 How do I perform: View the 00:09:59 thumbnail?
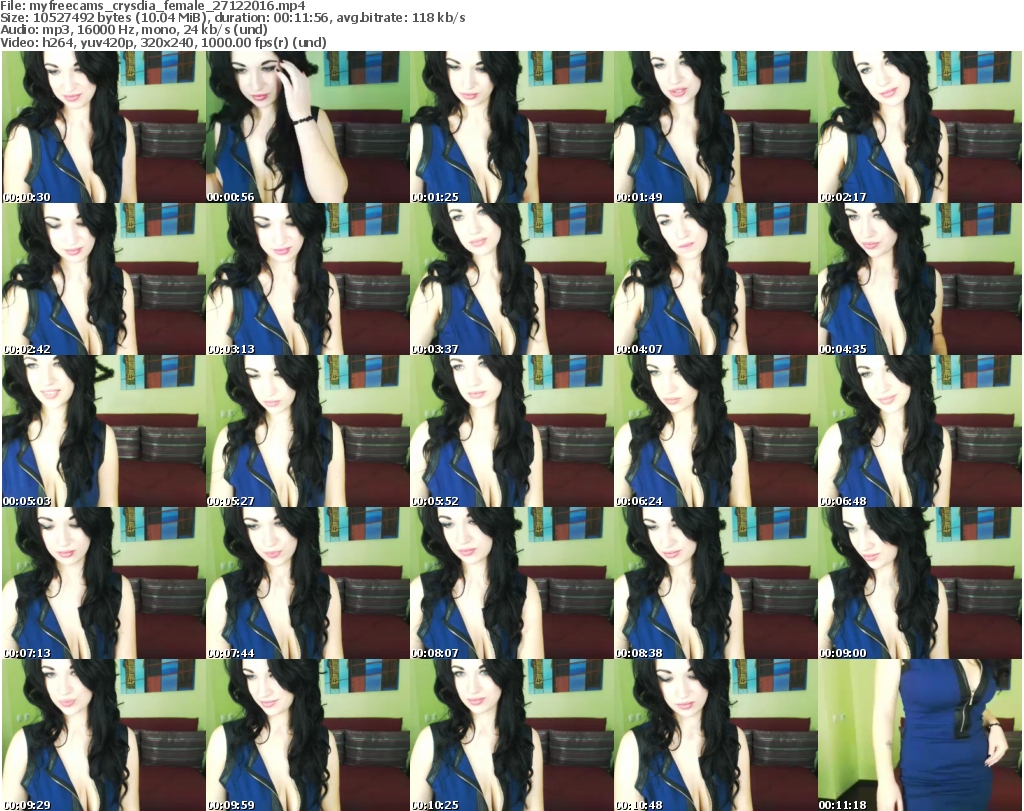click(308, 735)
